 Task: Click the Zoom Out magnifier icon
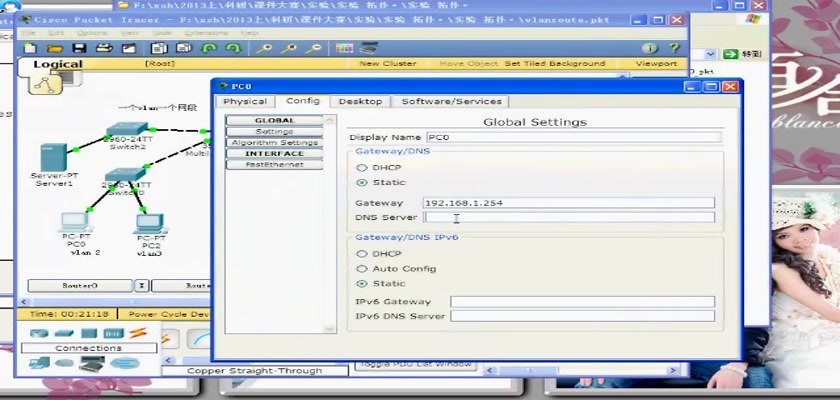[313, 49]
